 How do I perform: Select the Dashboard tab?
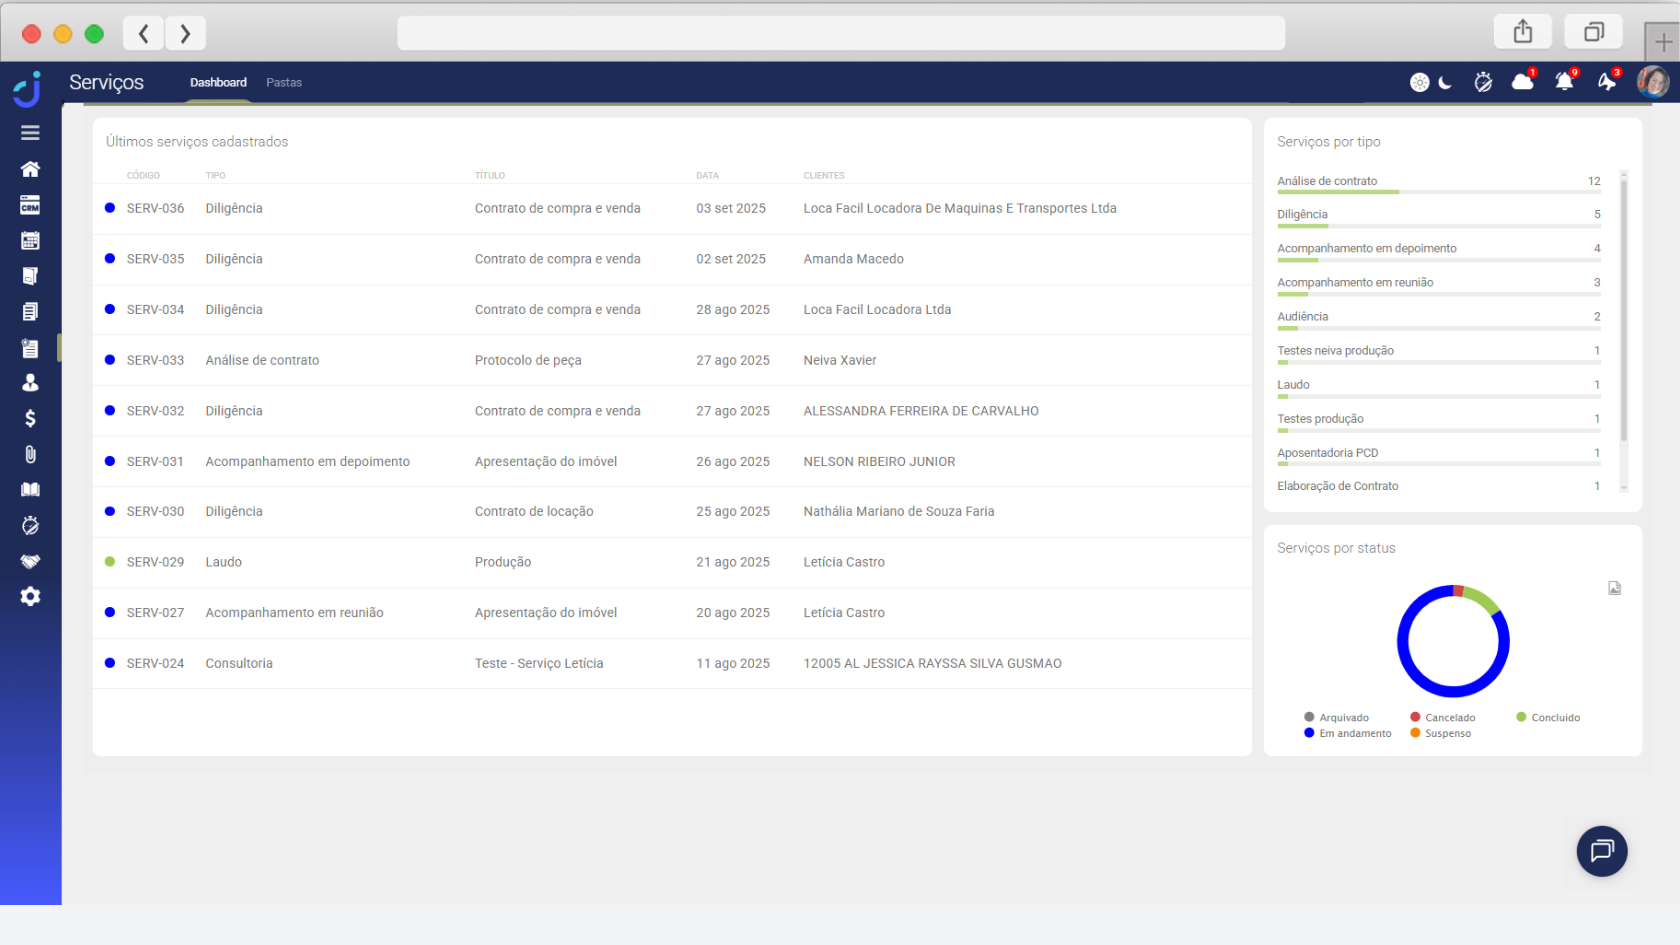pos(218,83)
